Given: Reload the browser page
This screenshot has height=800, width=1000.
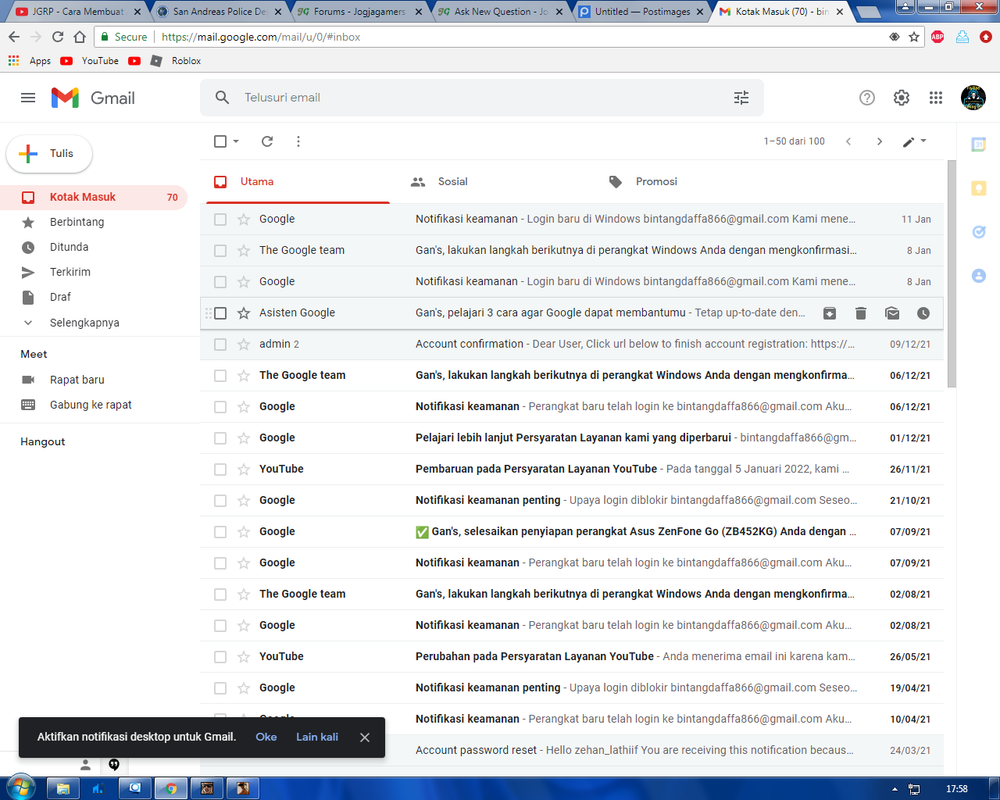Looking at the screenshot, I should click(x=57, y=37).
